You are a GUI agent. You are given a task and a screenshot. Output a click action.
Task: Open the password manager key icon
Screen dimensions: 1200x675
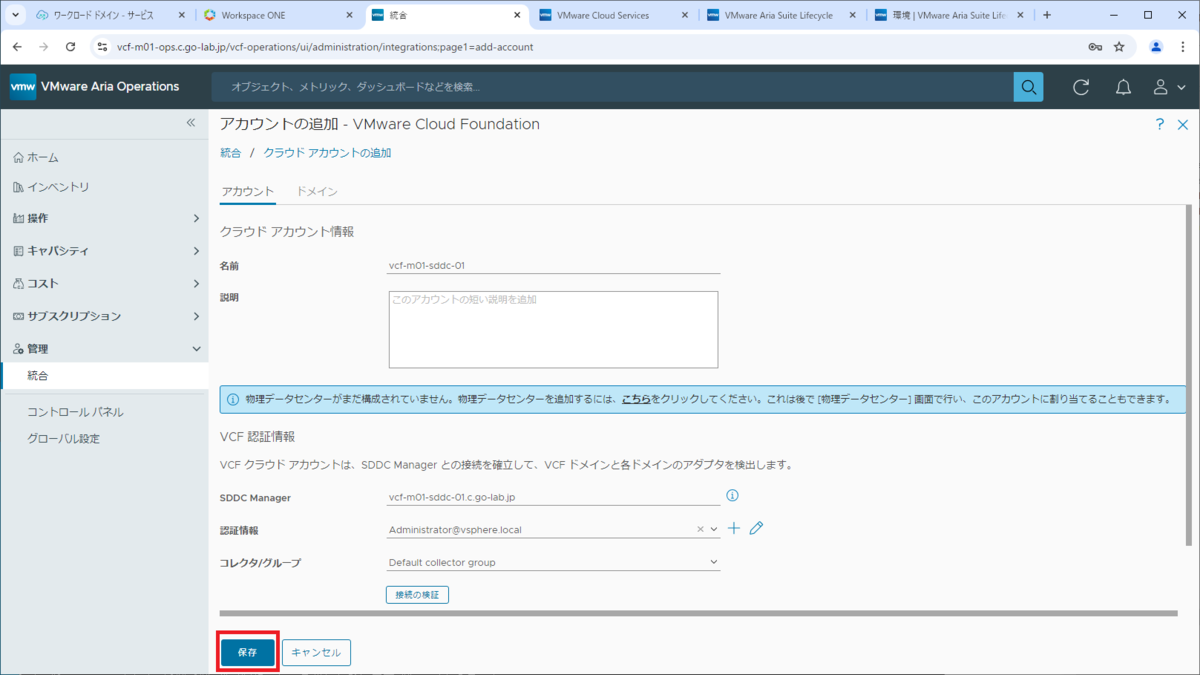point(1095,46)
